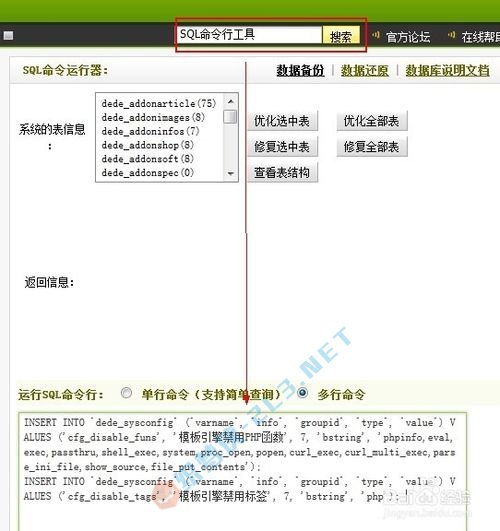Select the 单行命令 radio button
The image size is (500, 531).
pos(126,393)
